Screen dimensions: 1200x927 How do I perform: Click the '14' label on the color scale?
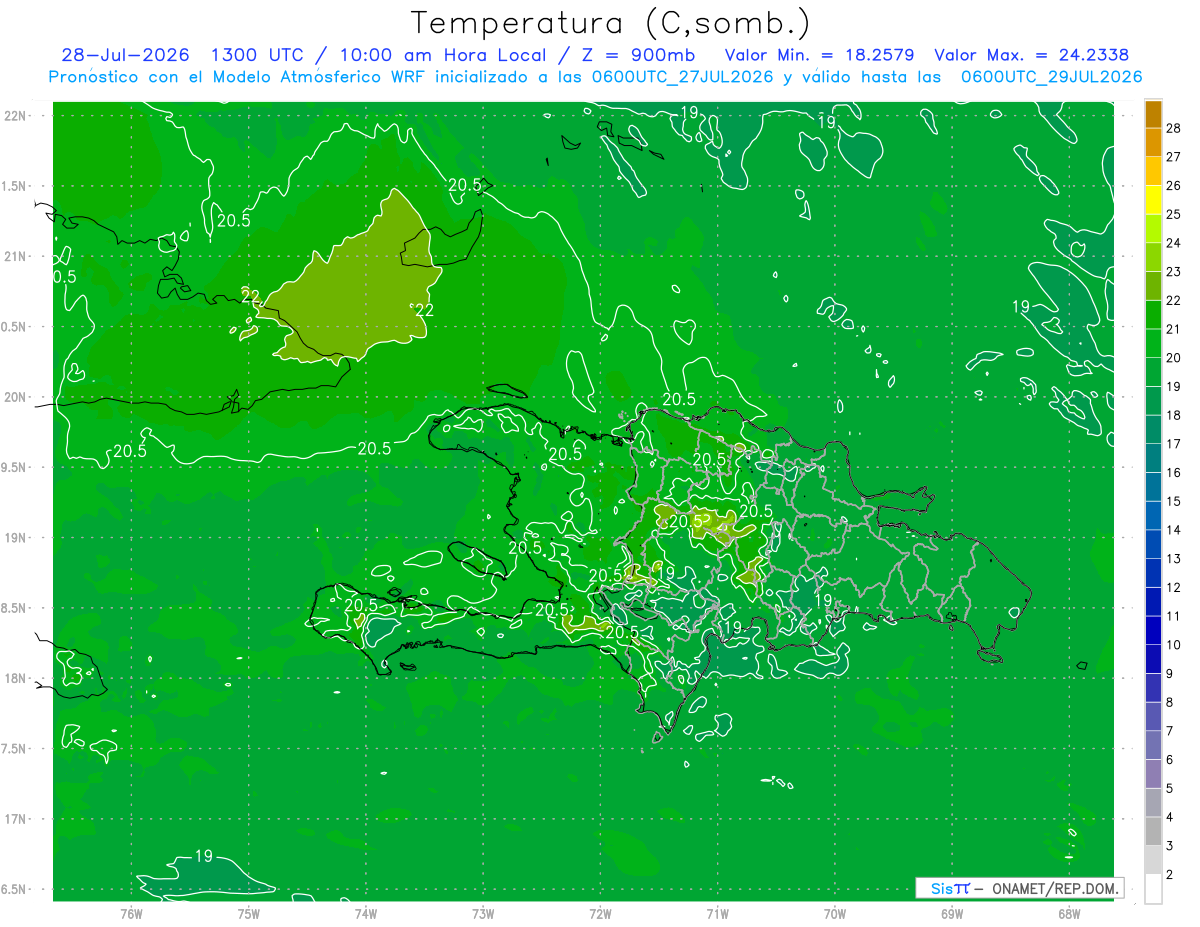click(1175, 530)
